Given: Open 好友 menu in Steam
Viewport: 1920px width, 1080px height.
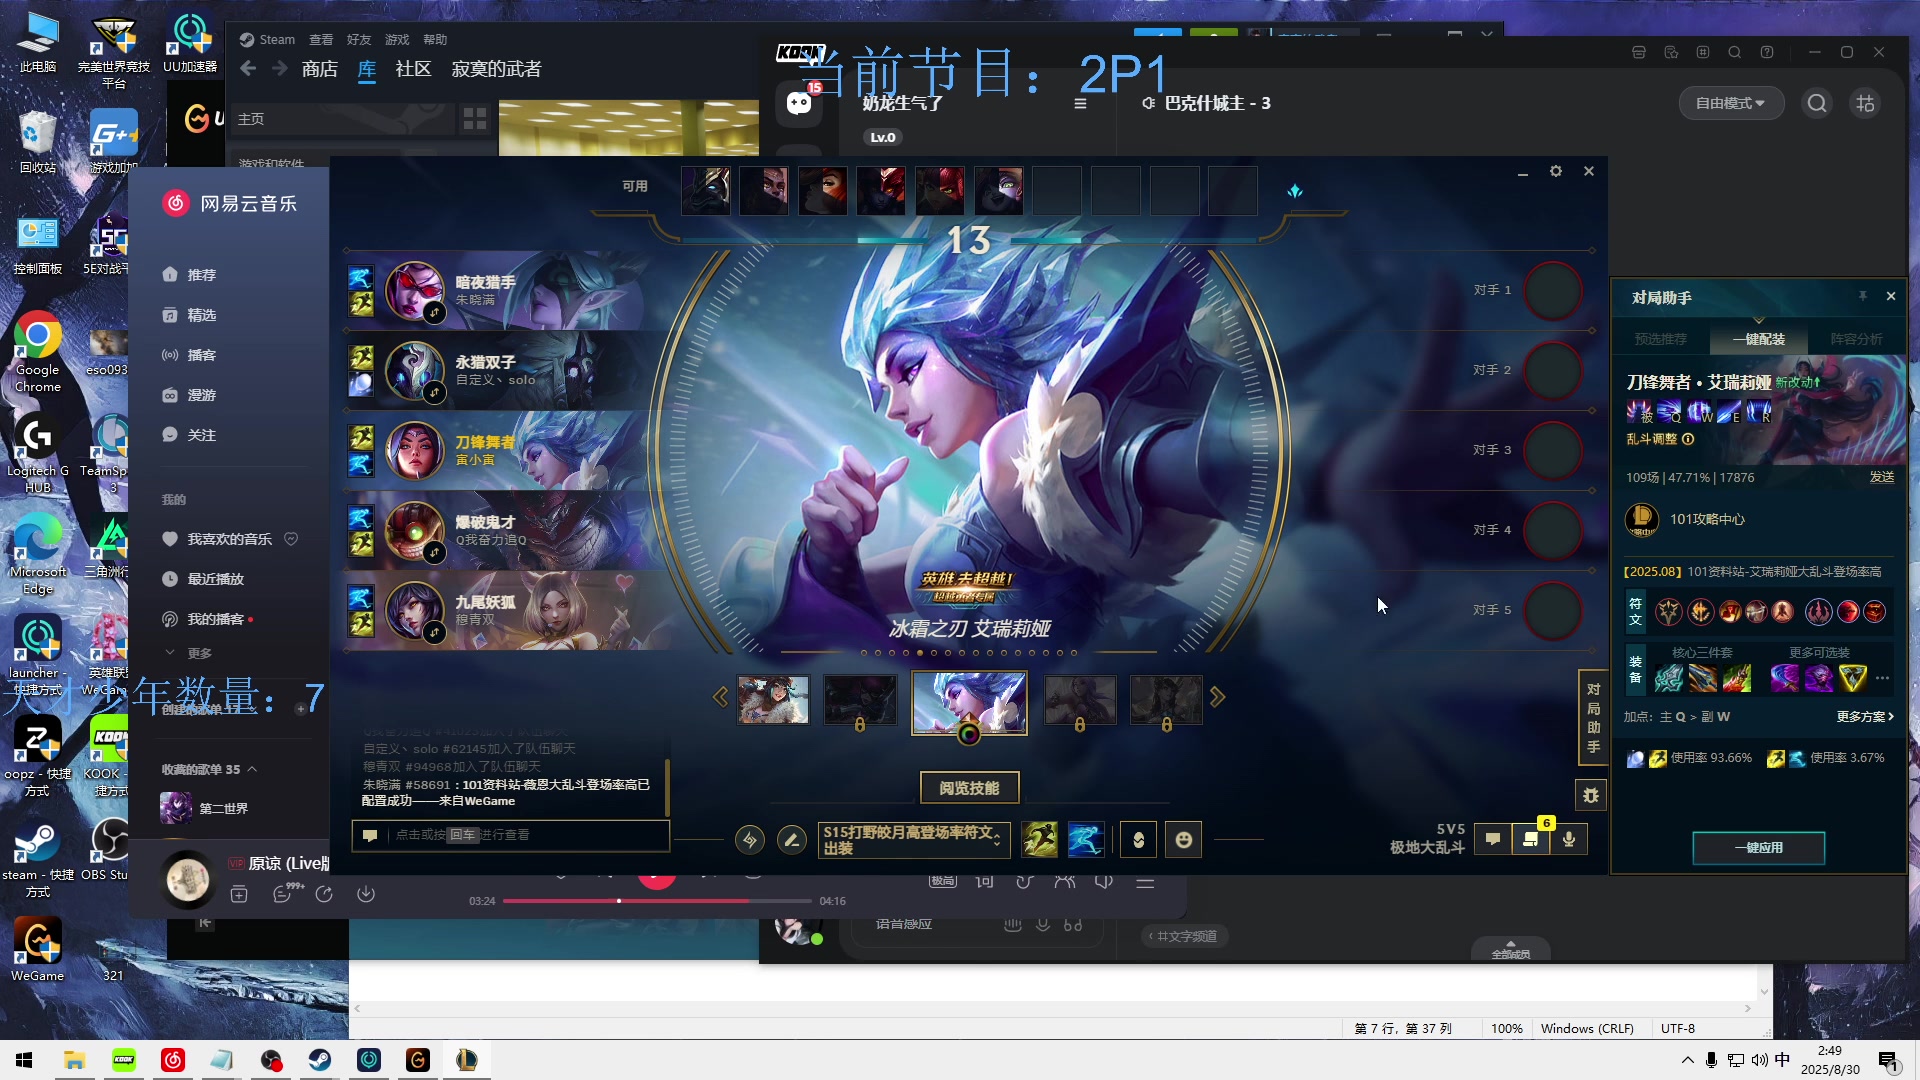Looking at the screenshot, I should [x=358, y=39].
